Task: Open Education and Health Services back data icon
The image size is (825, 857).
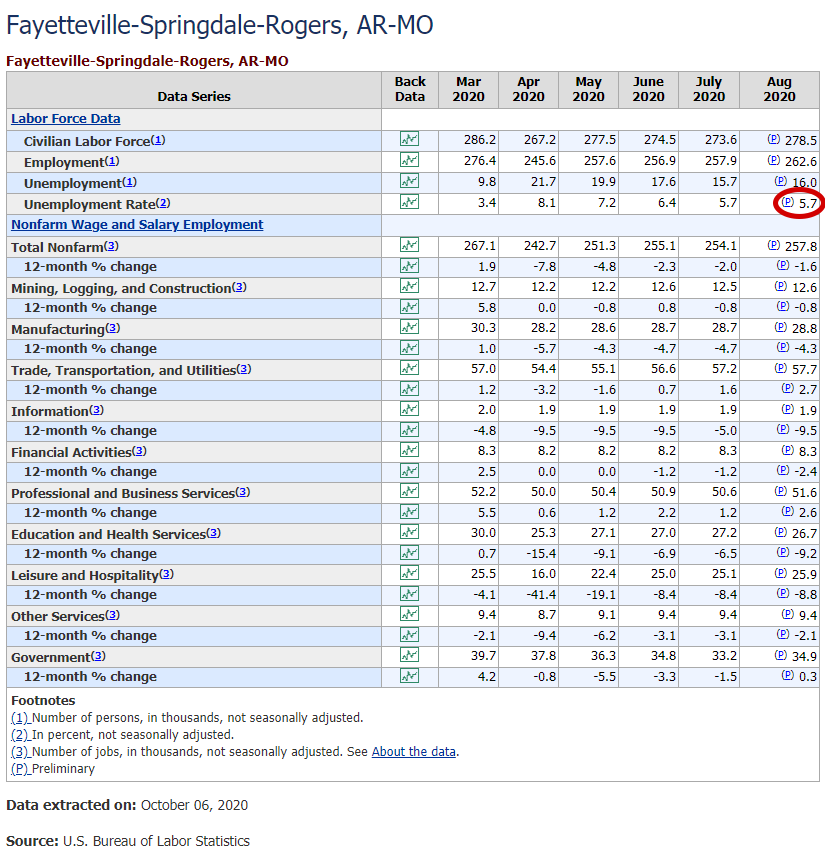Action: [x=409, y=532]
